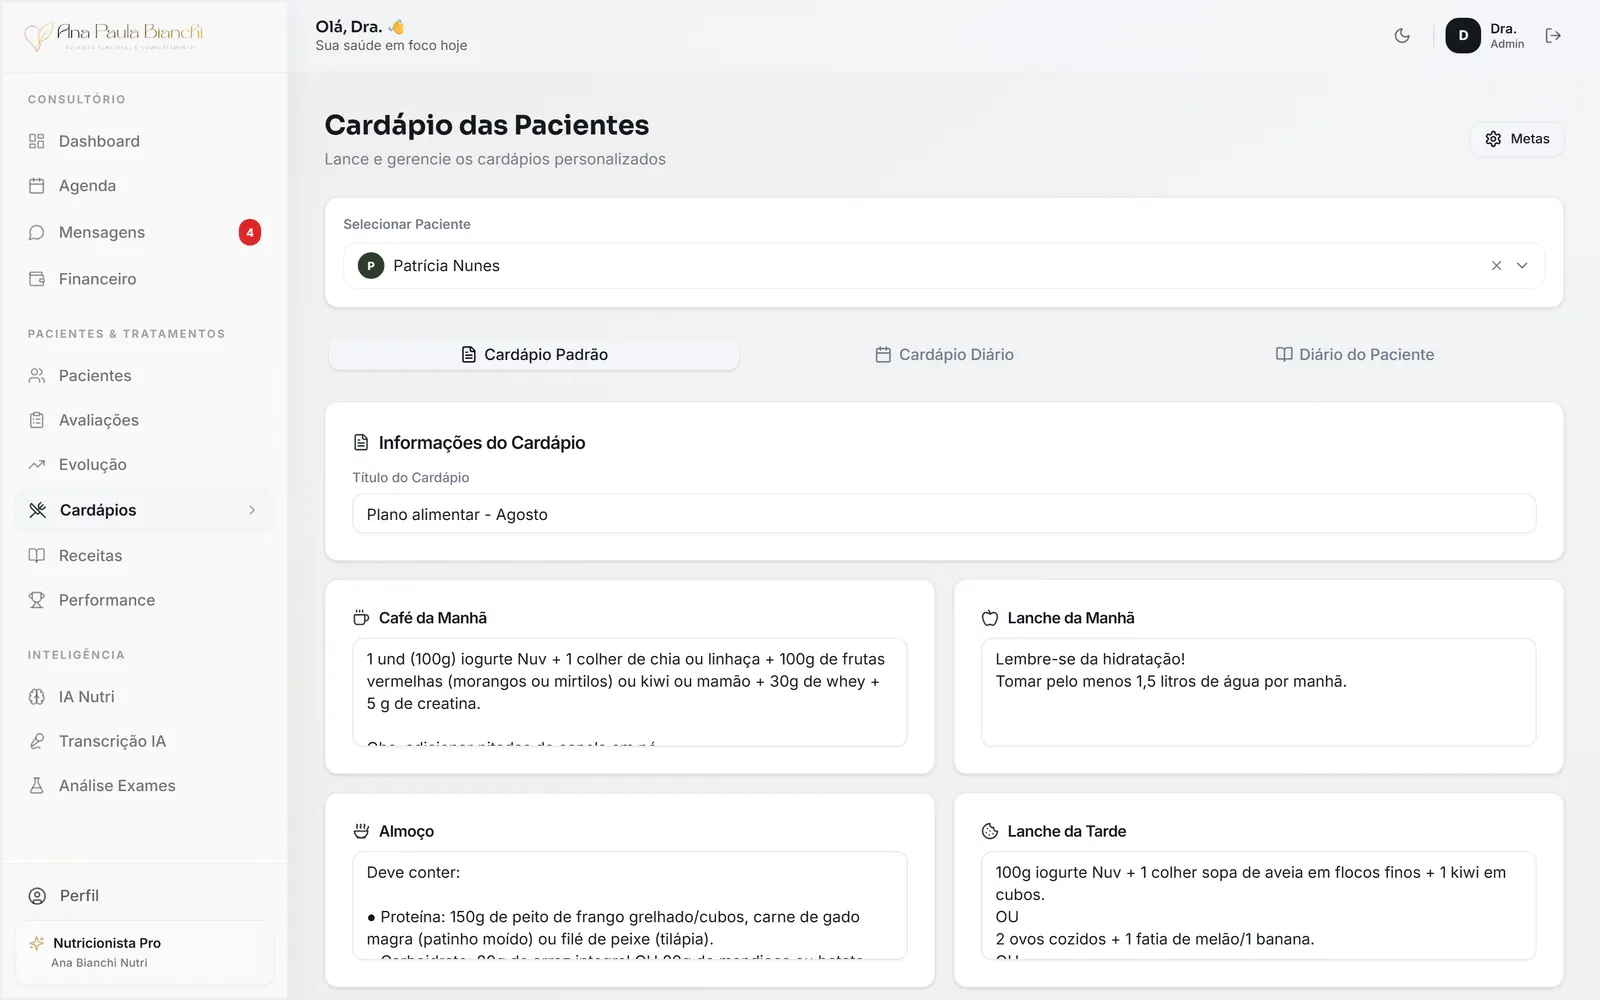Expand the Cardápios submenu chevron
The image size is (1600, 1000).
click(x=252, y=510)
